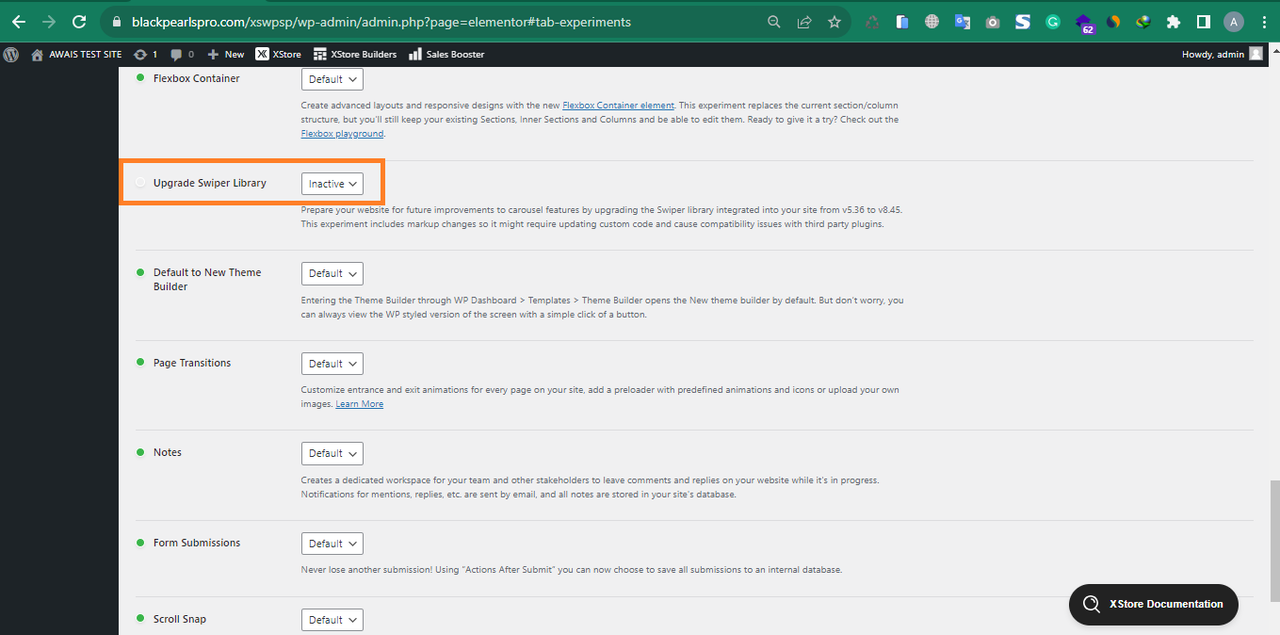Screen dimensions: 1280x635
Task: Bookmark this page with the star icon
Action: pos(834,21)
